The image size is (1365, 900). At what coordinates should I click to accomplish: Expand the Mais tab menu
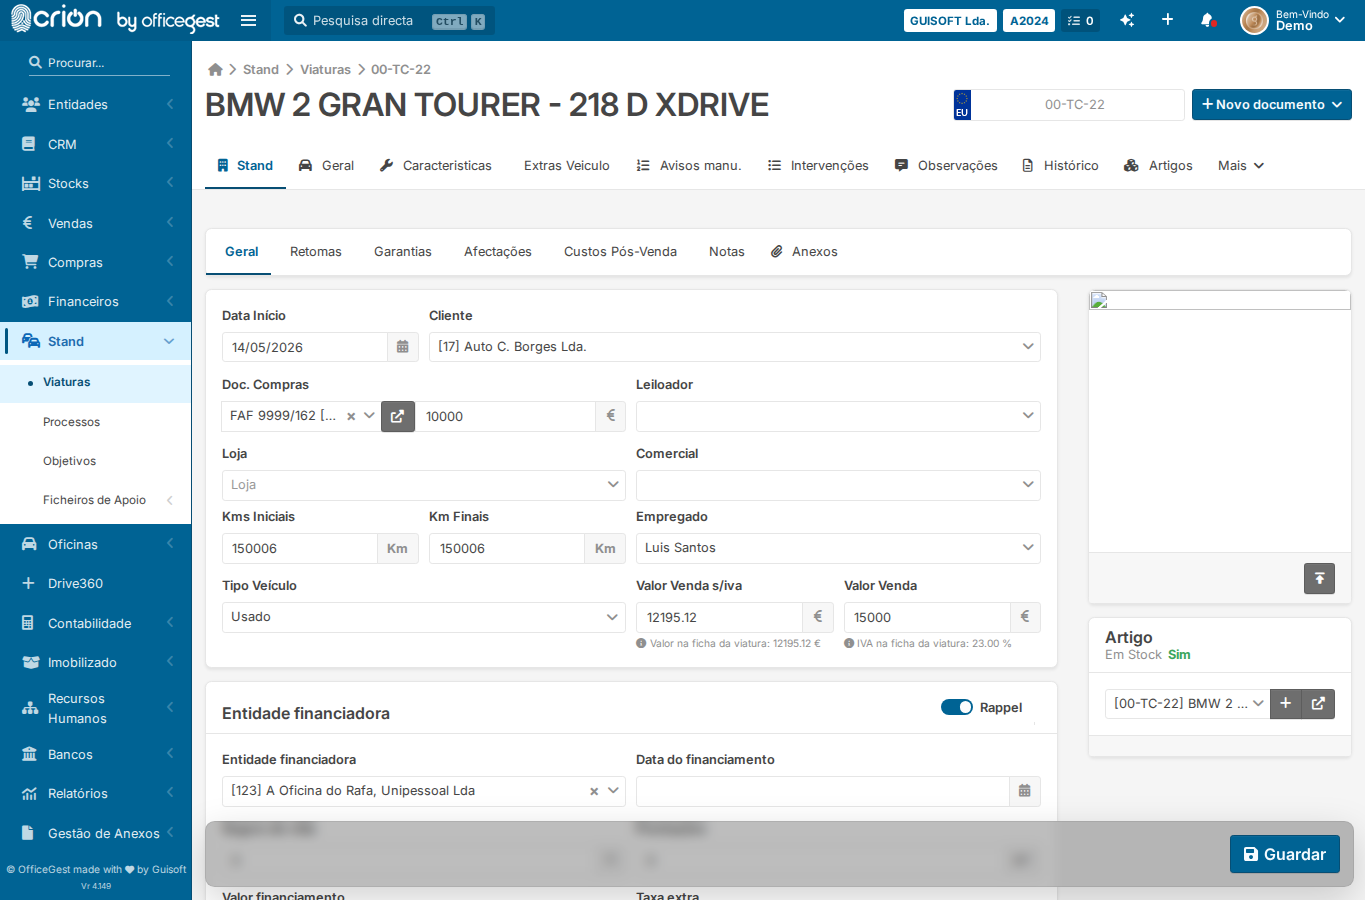1241,166
